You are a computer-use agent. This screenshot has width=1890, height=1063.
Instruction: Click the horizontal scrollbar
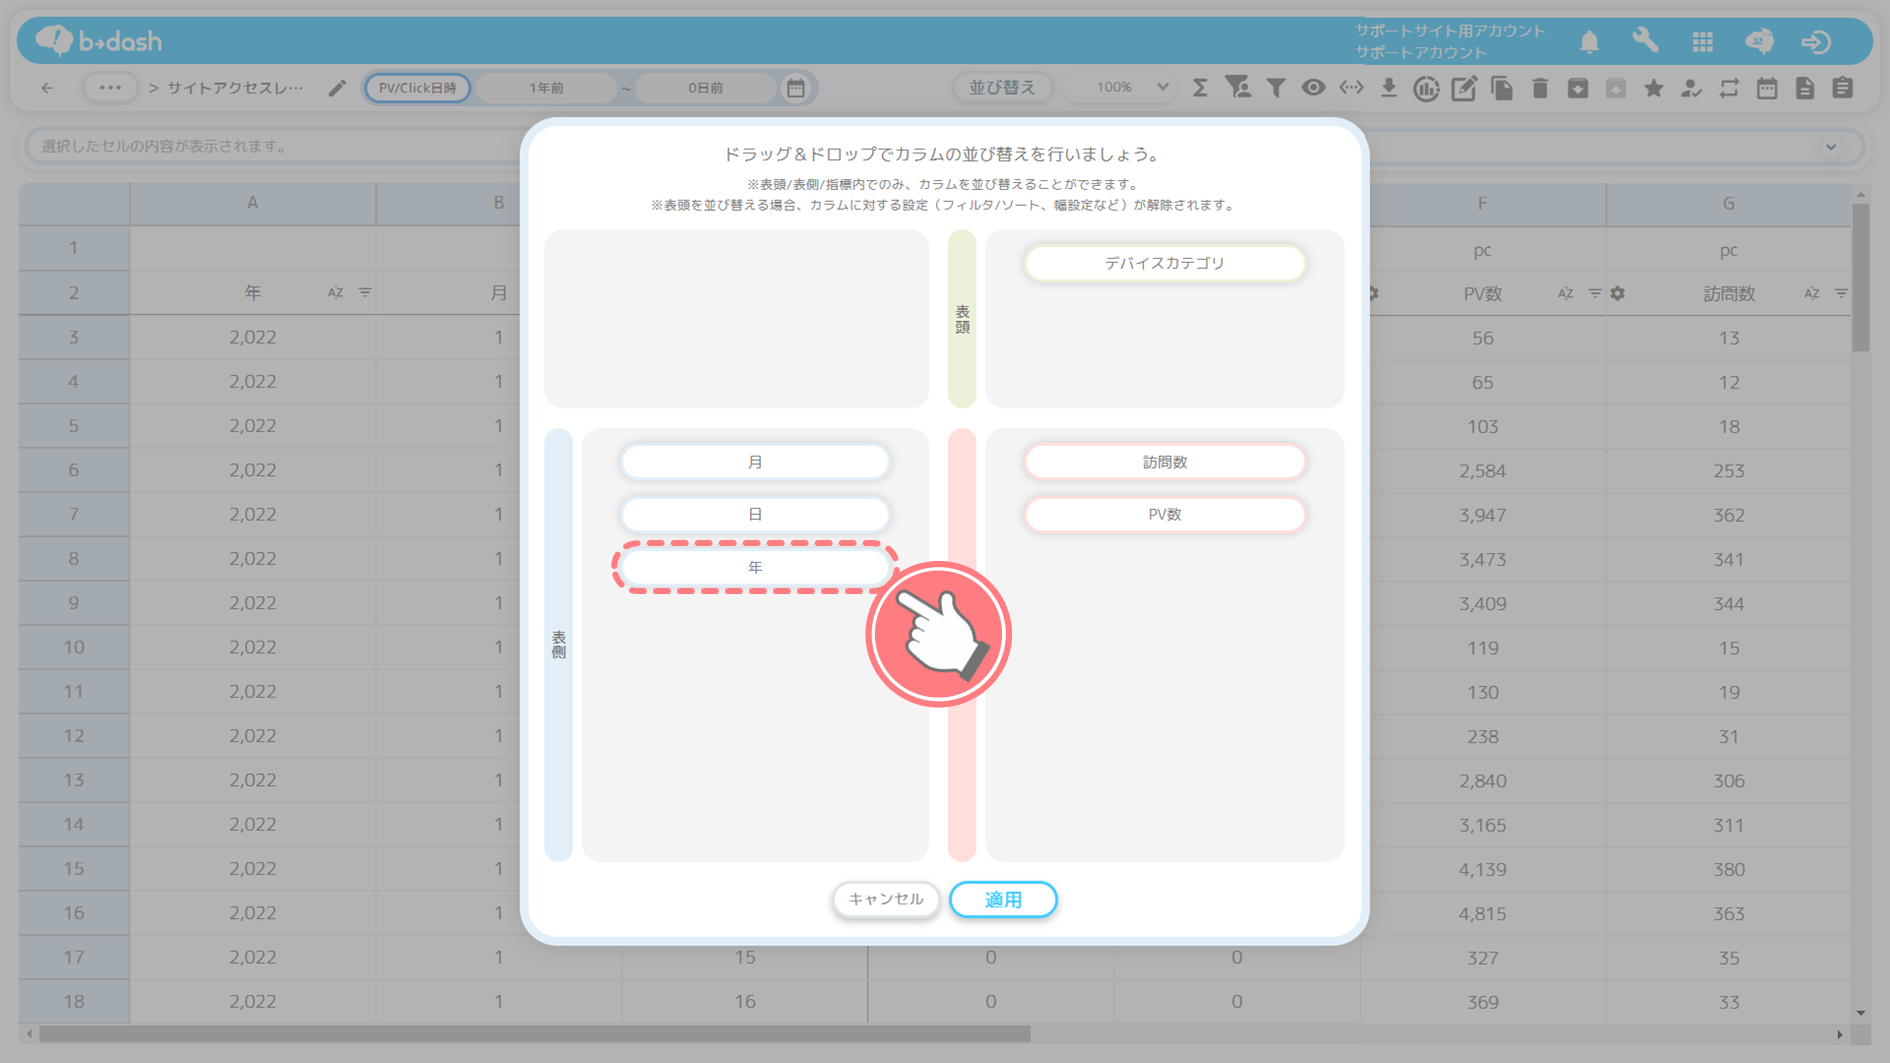(x=534, y=1034)
